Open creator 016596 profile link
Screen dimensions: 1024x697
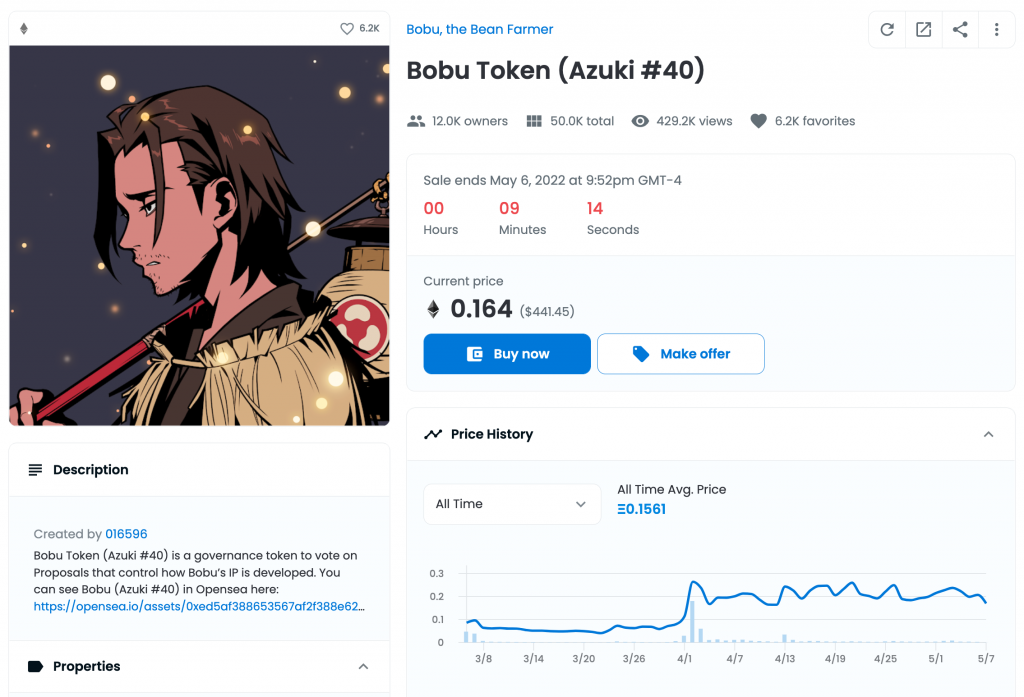126,534
